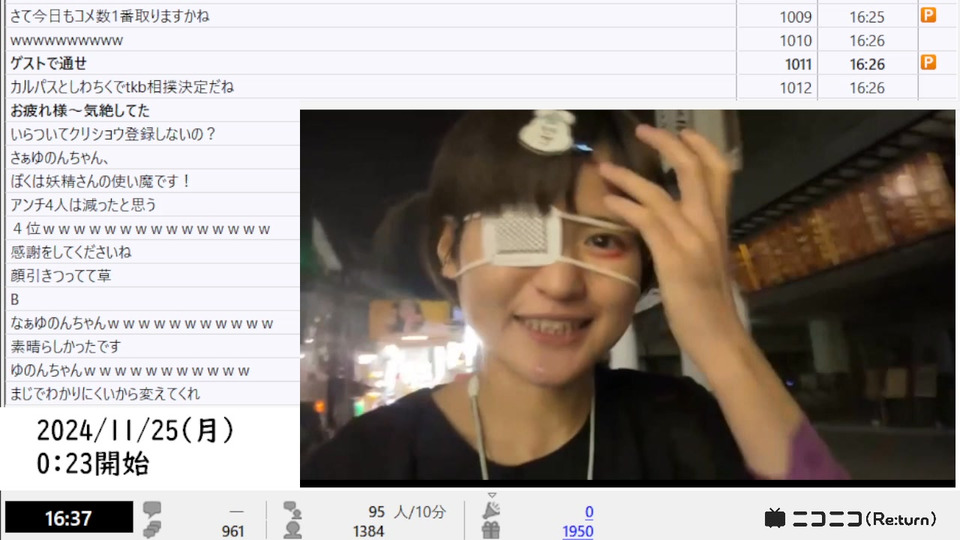Click the premium P icon in comment row 1009

click(x=928, y=15)
